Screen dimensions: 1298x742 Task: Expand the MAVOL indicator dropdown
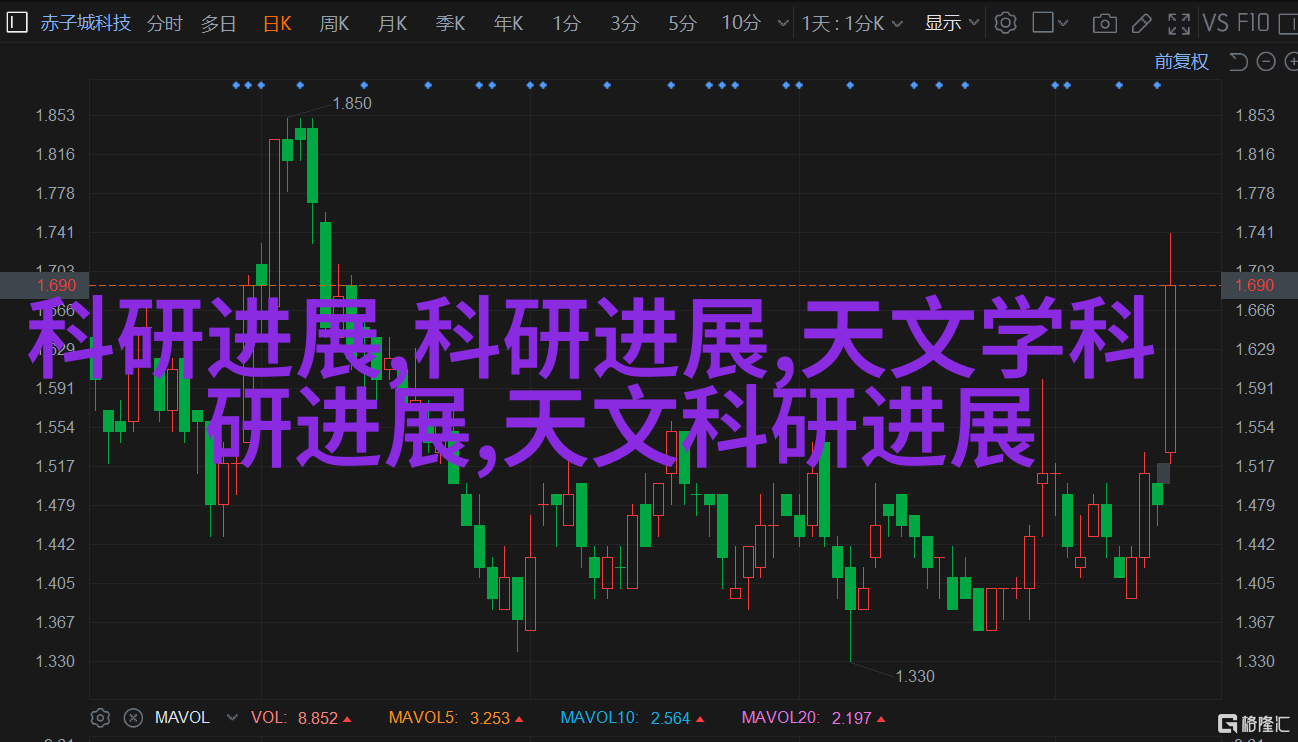pos(232,717)
